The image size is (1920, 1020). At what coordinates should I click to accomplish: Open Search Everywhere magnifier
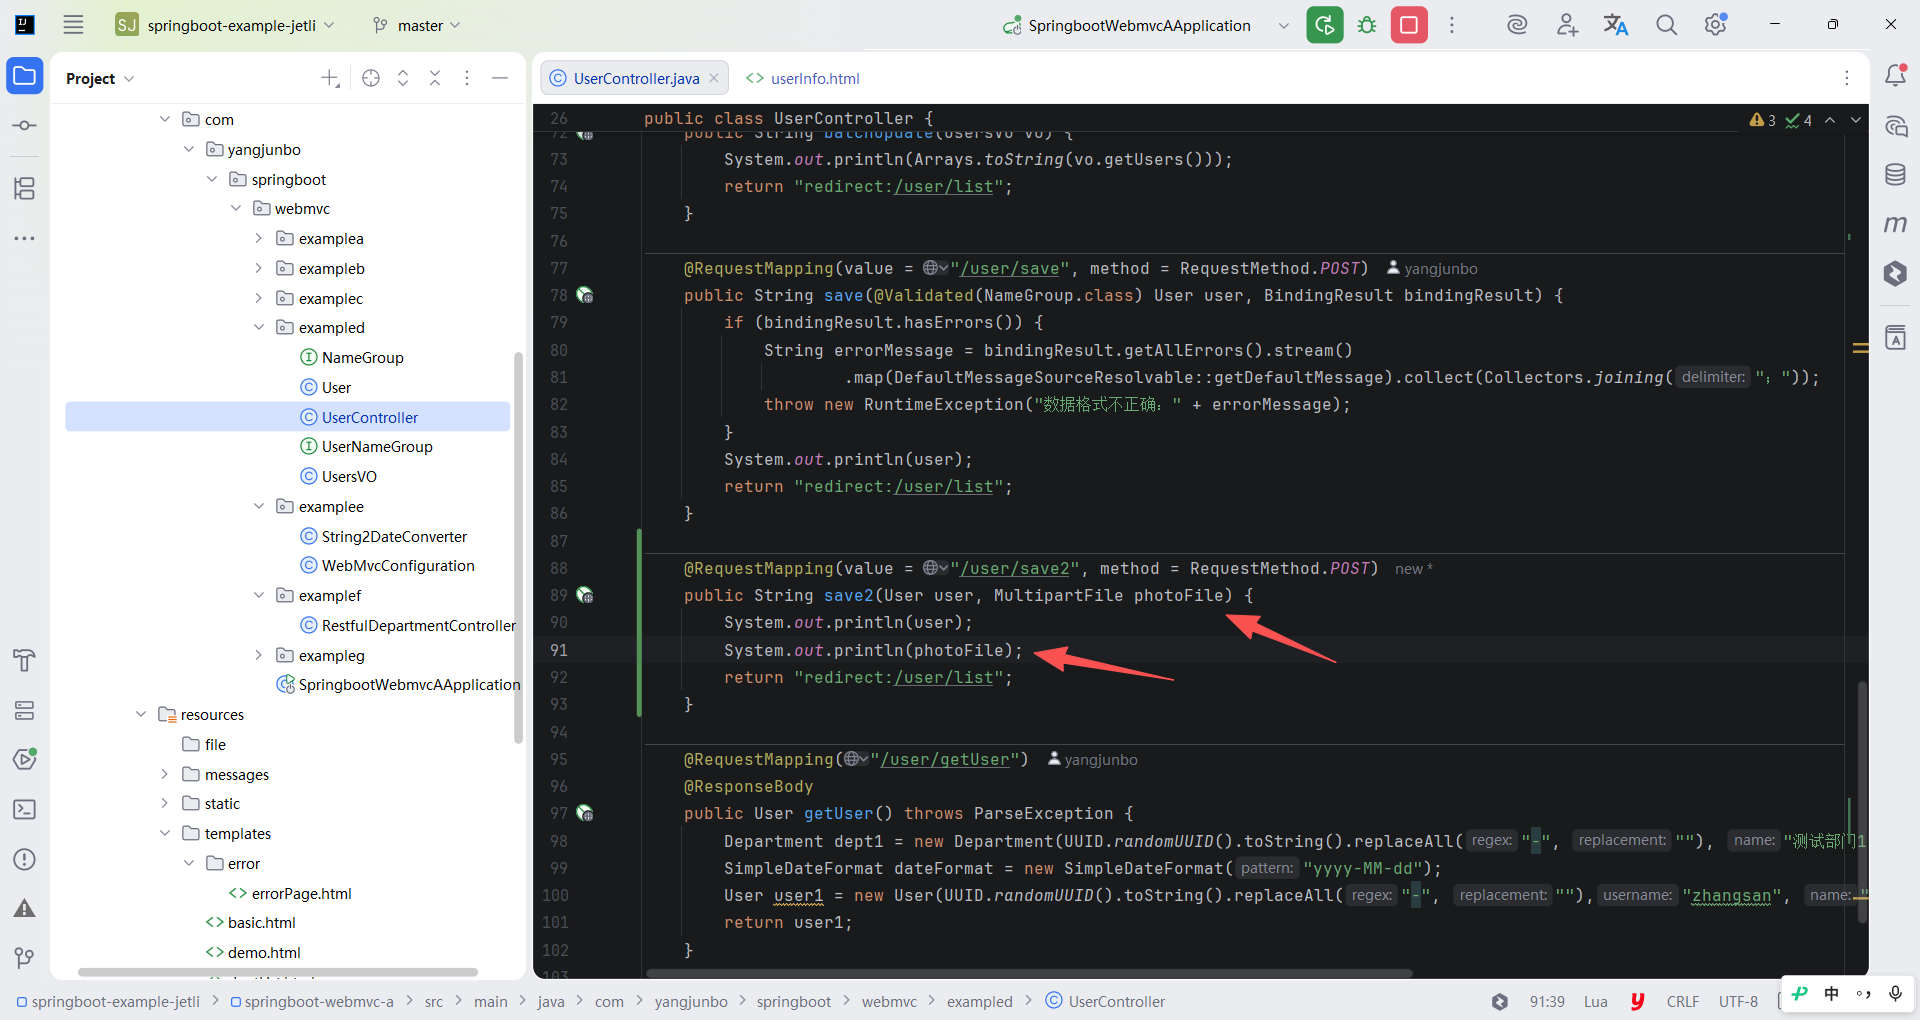[1666, 25]
